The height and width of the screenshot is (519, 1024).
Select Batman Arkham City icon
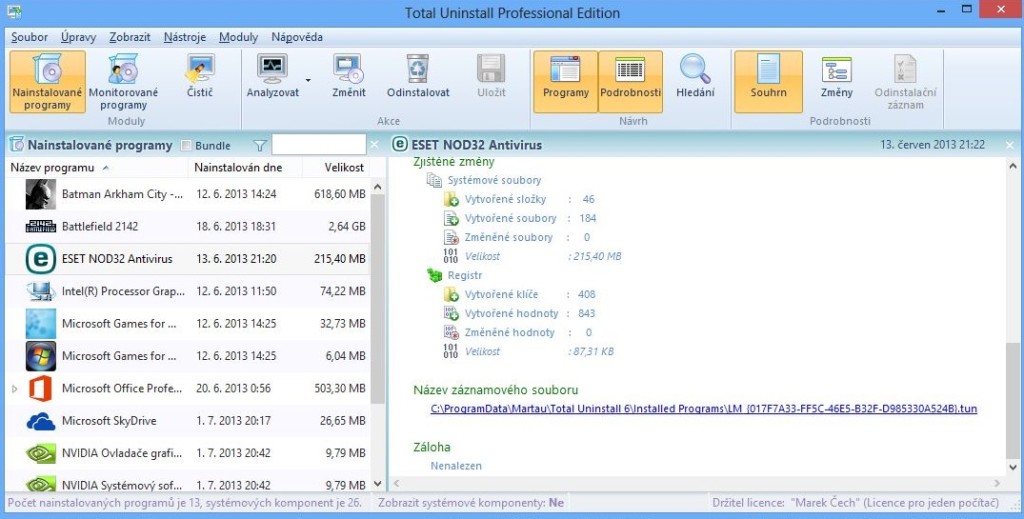point(40,194)
